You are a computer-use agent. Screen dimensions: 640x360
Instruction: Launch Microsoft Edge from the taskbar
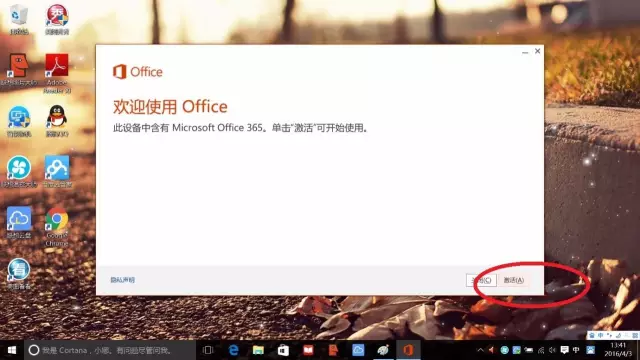coord(233,350)
